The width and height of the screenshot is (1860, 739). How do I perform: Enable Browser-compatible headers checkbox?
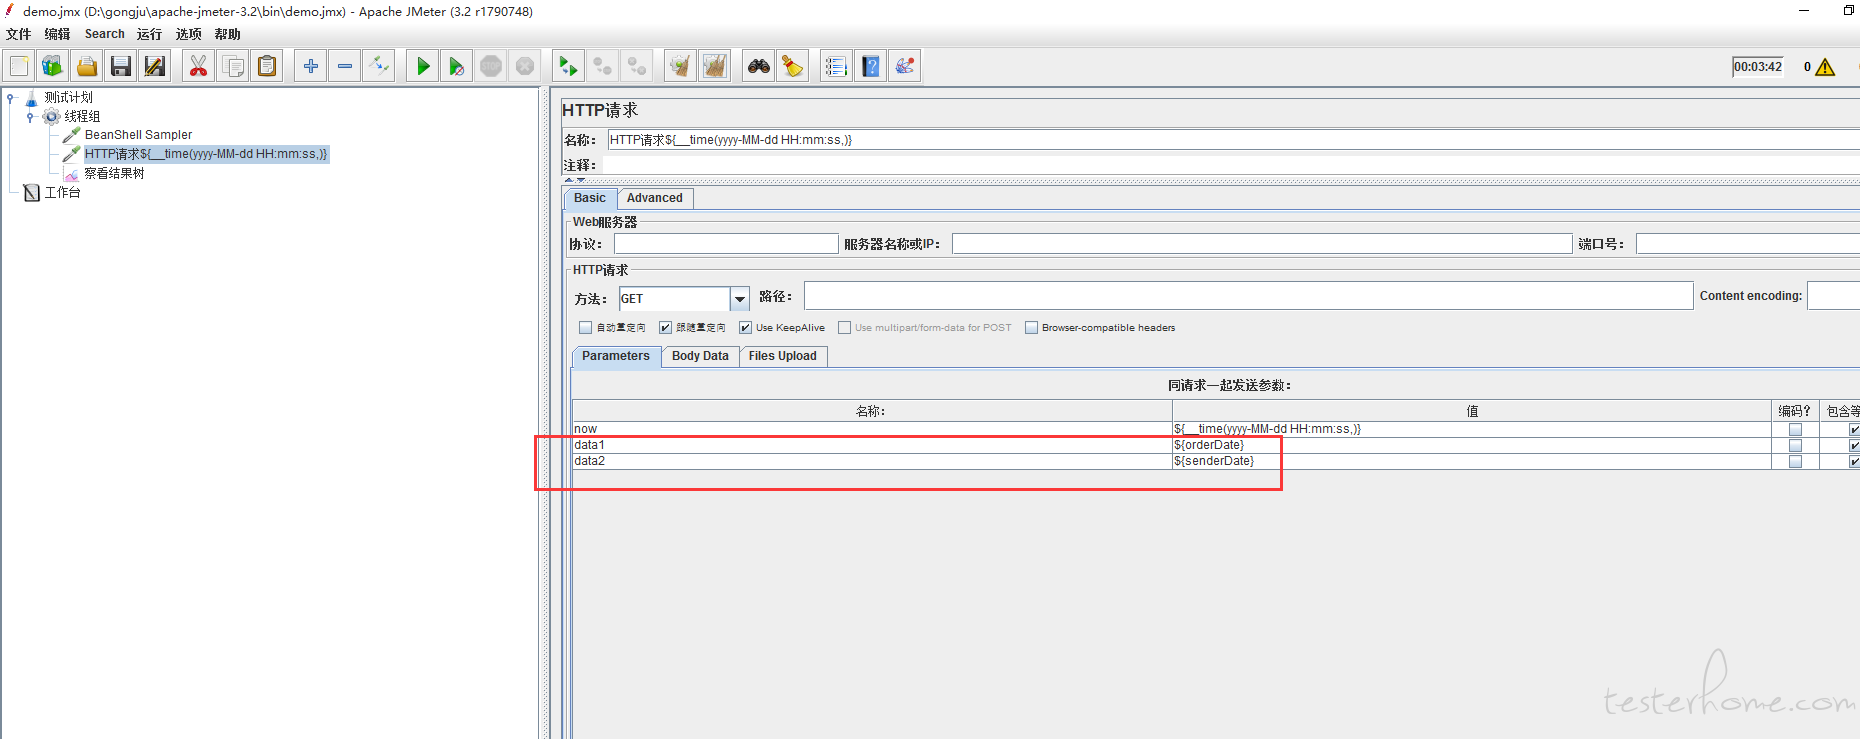tap(1032, 328)
